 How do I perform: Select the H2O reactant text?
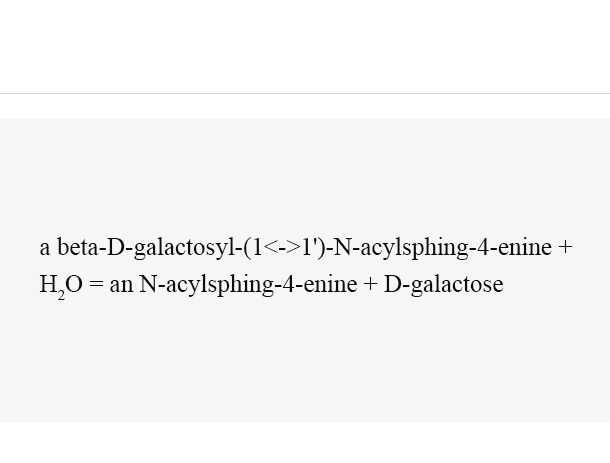point(61,286)
